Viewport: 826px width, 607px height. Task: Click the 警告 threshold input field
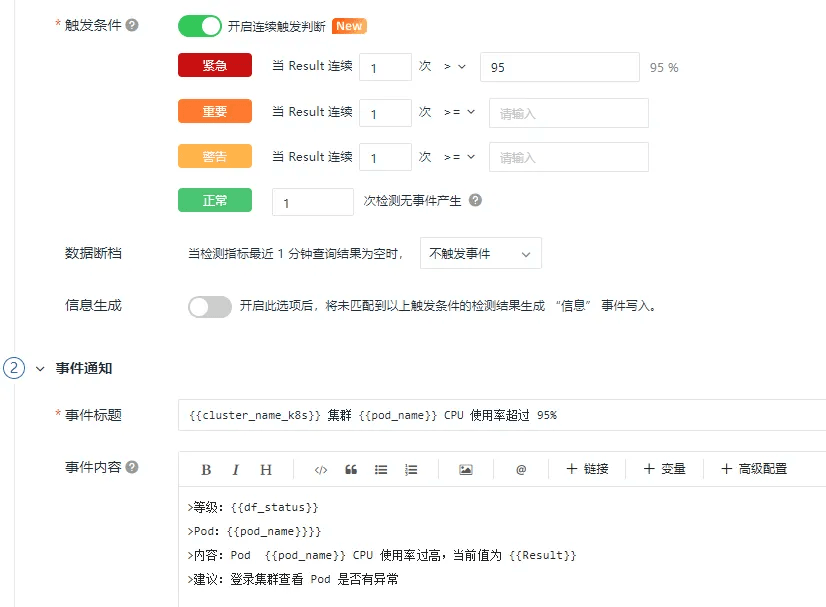pos(568,157)
